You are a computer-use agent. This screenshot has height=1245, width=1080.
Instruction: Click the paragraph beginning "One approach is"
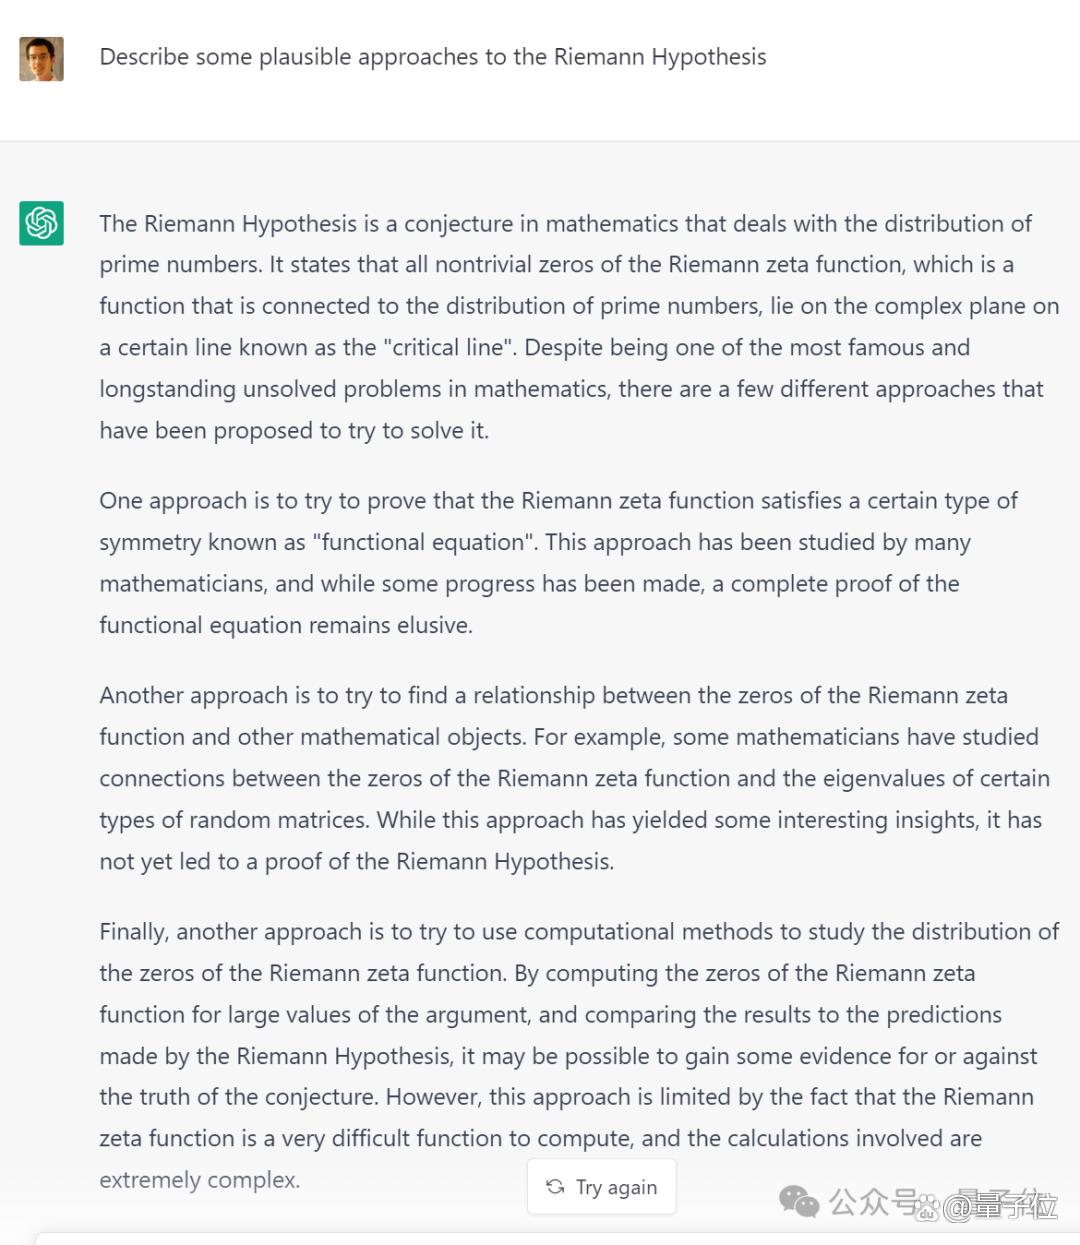click(x=558, y=563)
